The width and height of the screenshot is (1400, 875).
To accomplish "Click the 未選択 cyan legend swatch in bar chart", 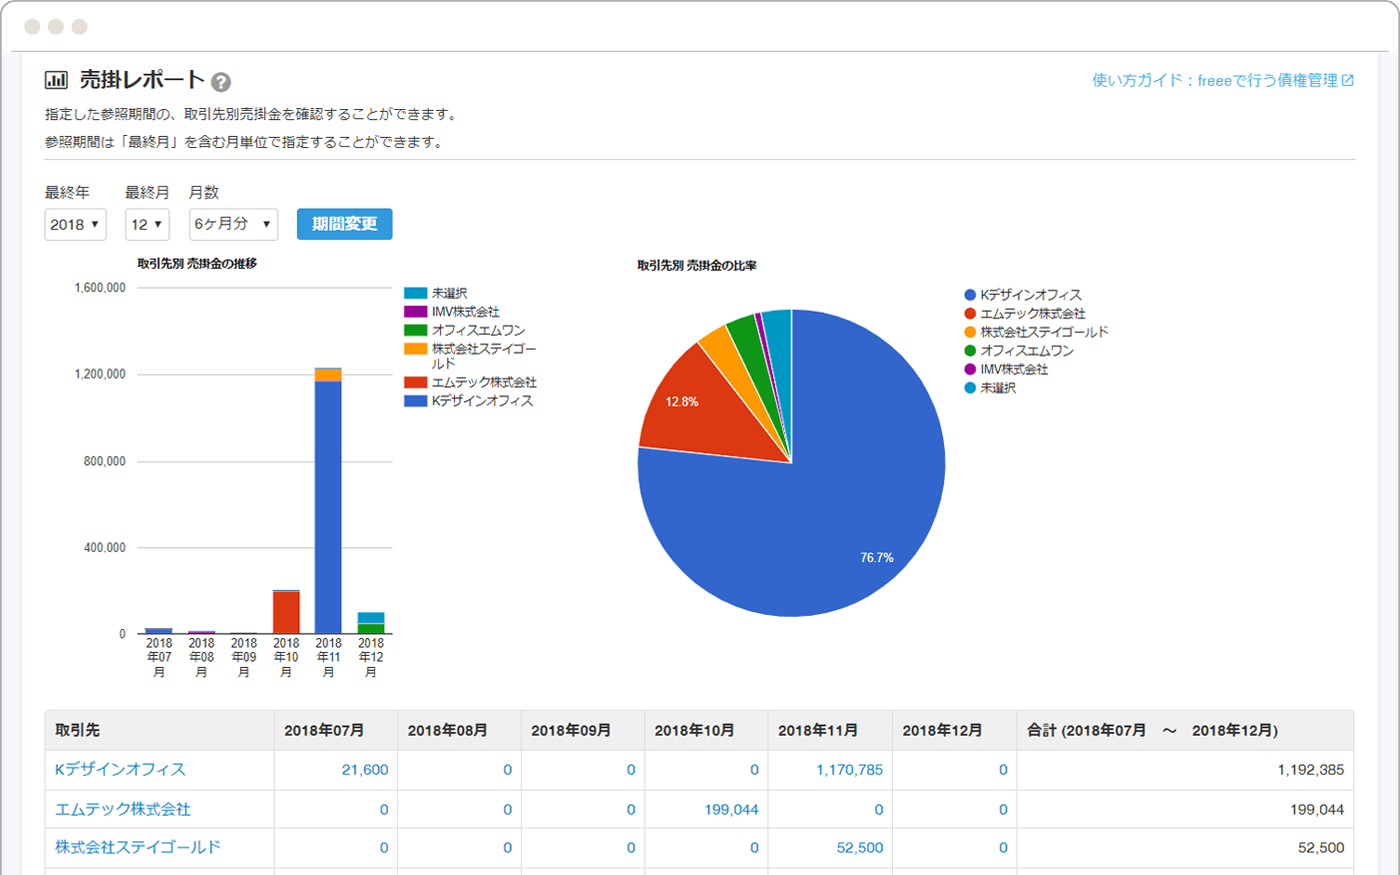I will pos(415,293).
